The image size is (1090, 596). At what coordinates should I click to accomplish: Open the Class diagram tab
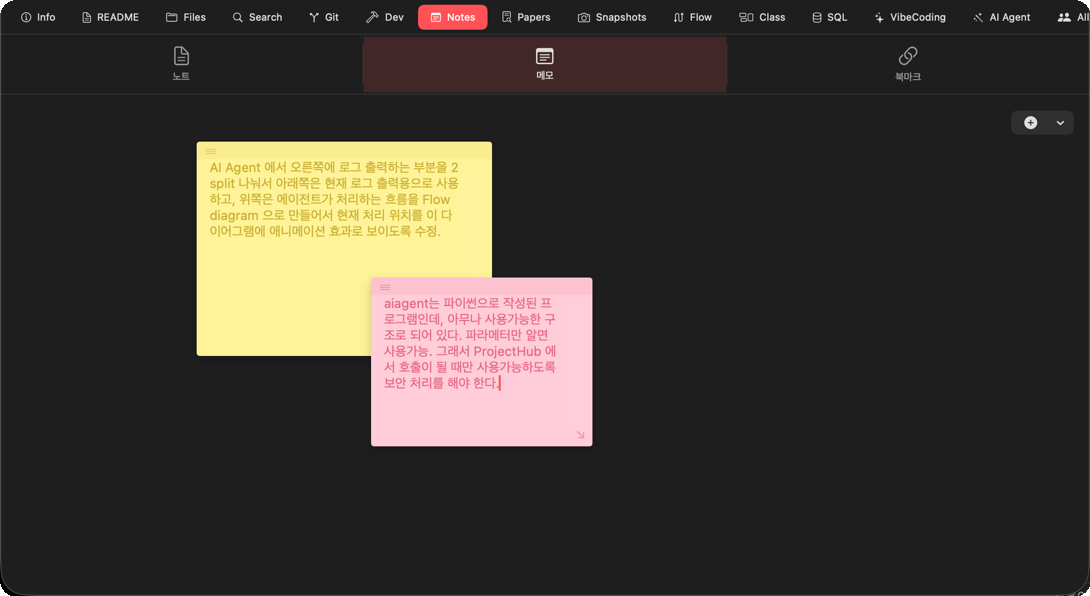coord(761,17)
